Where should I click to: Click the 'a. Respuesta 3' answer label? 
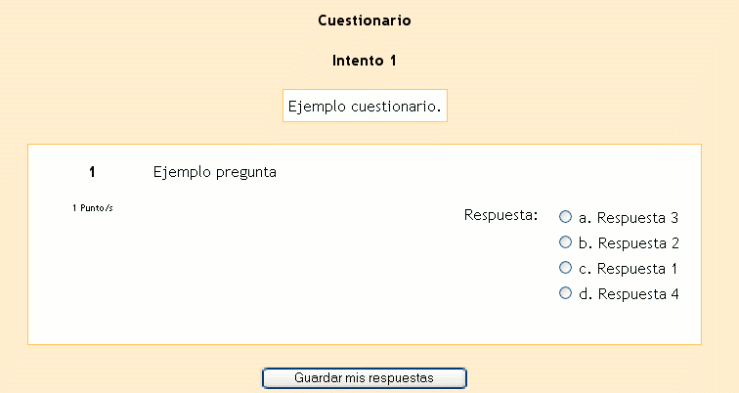pyautogui.click(x=628, y=218)
